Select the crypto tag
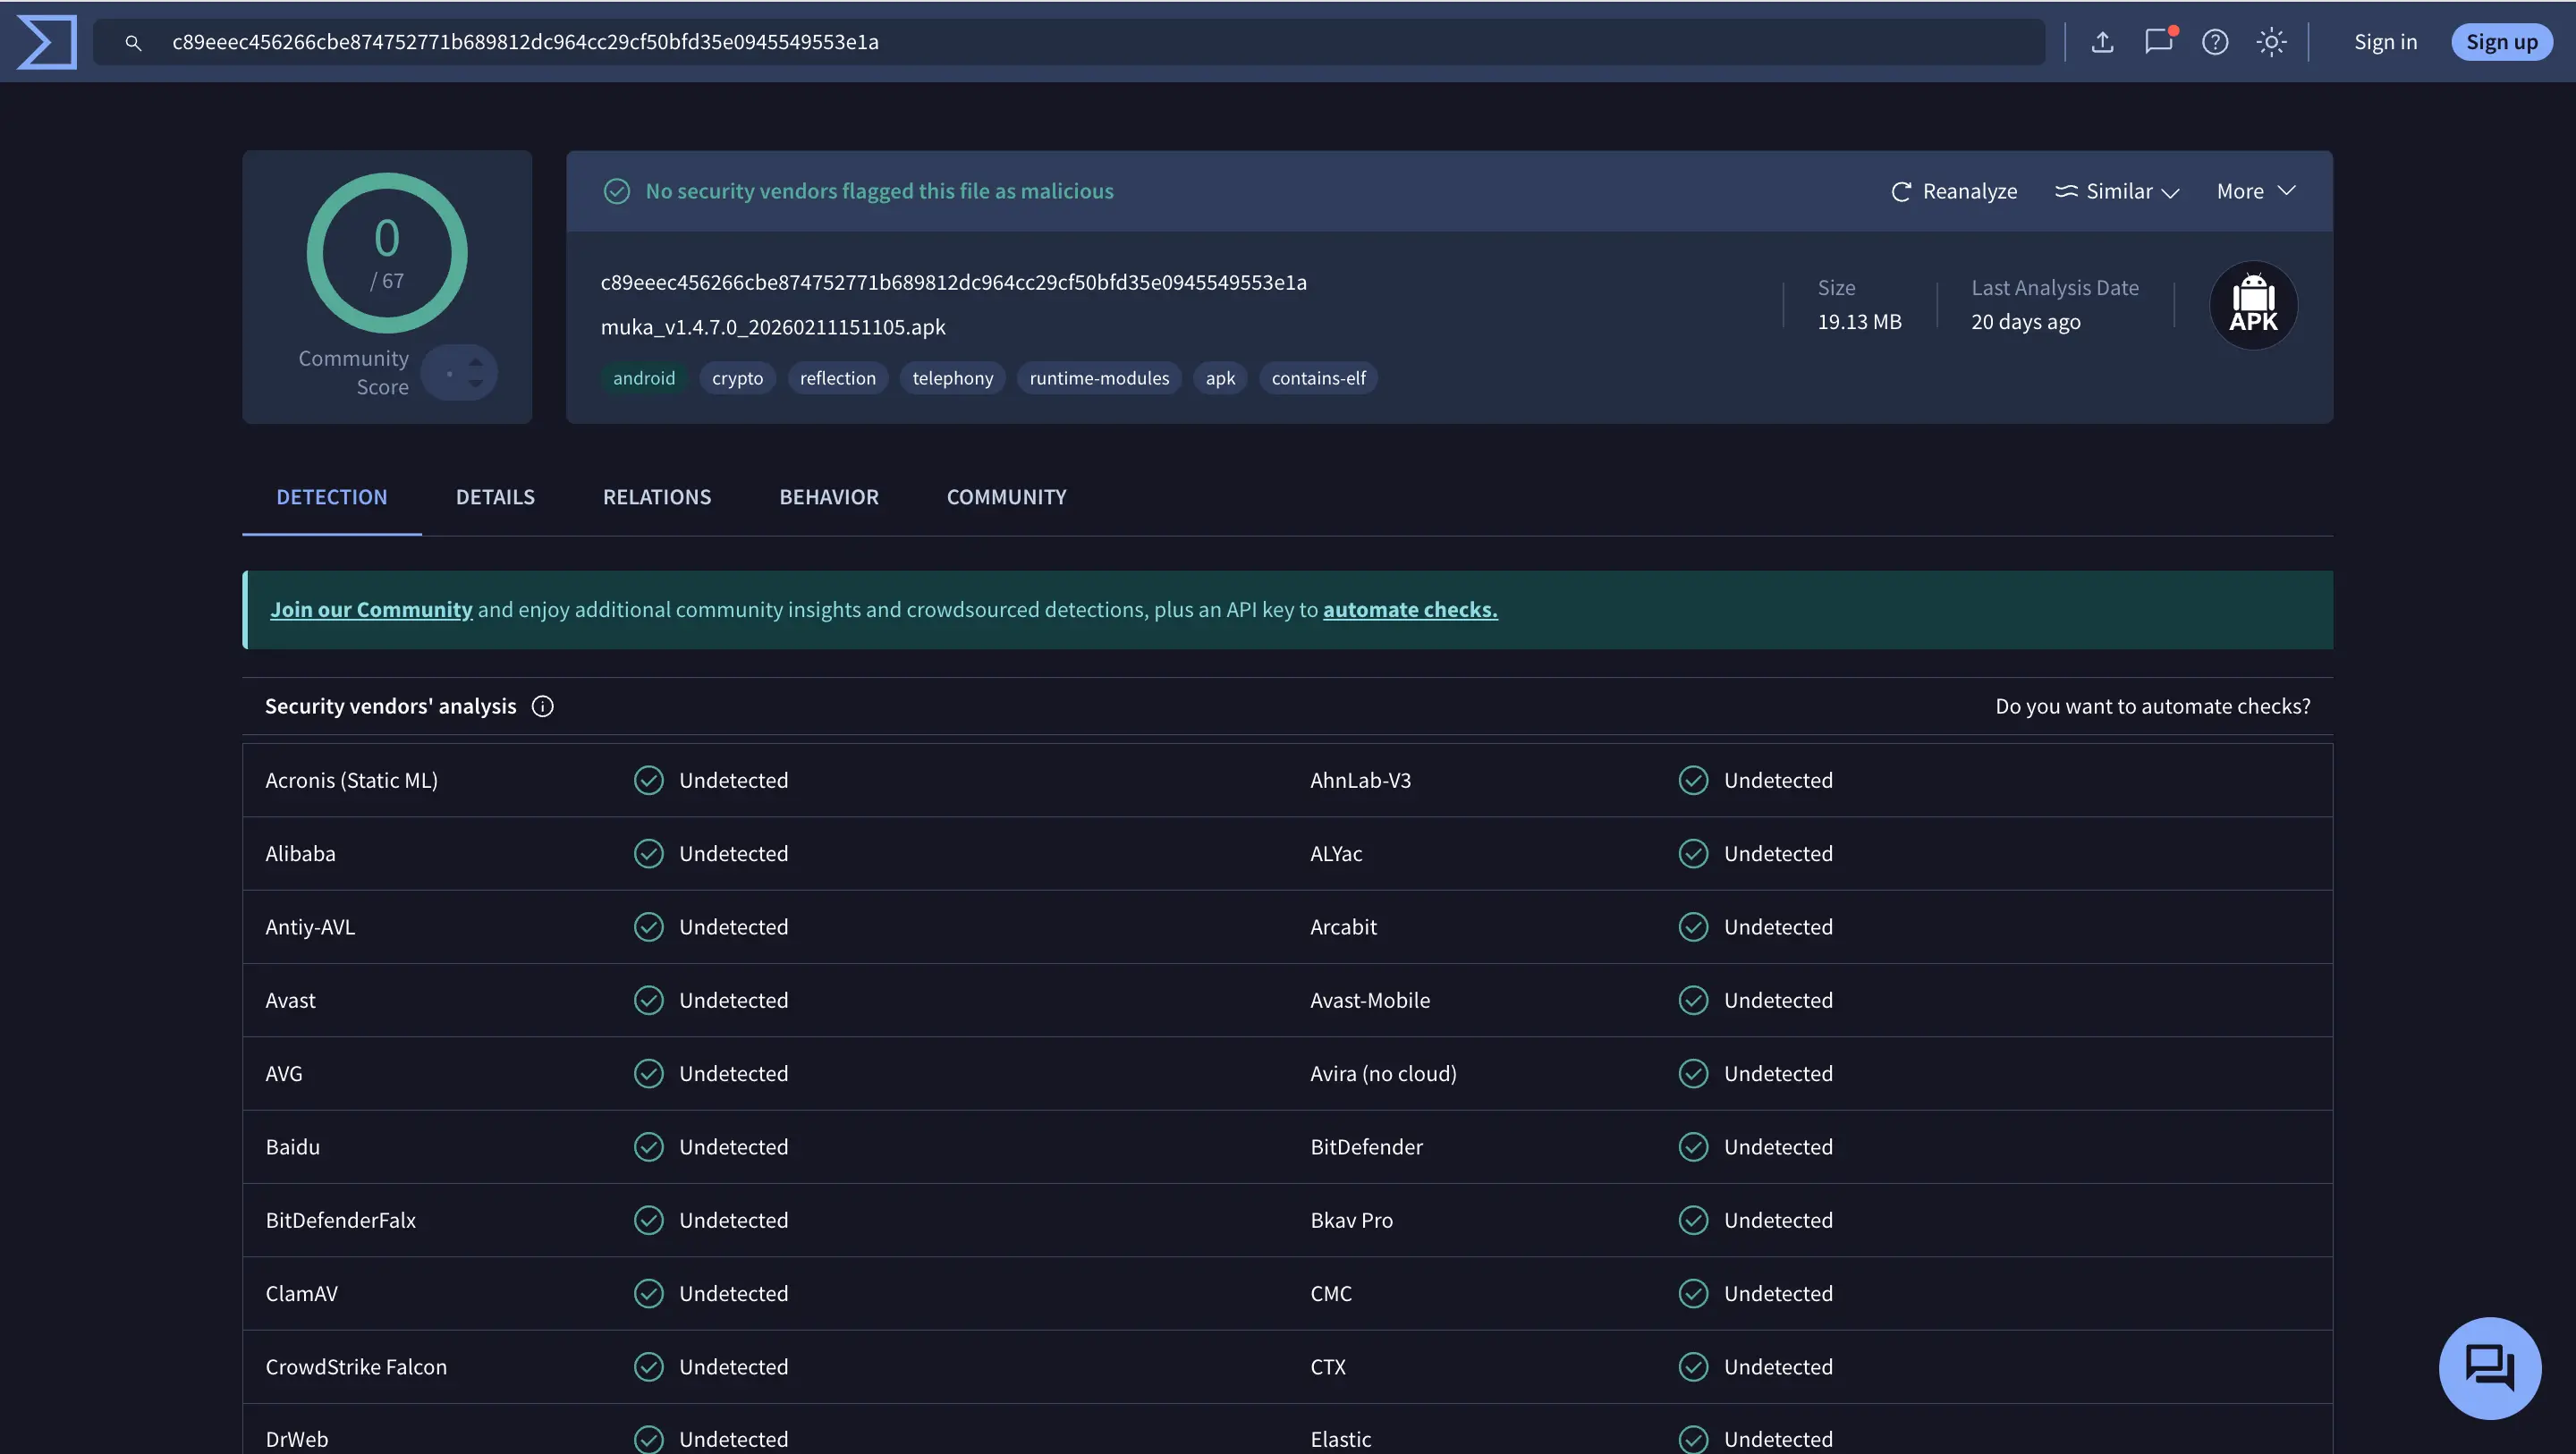 click(x=737, y=377)
